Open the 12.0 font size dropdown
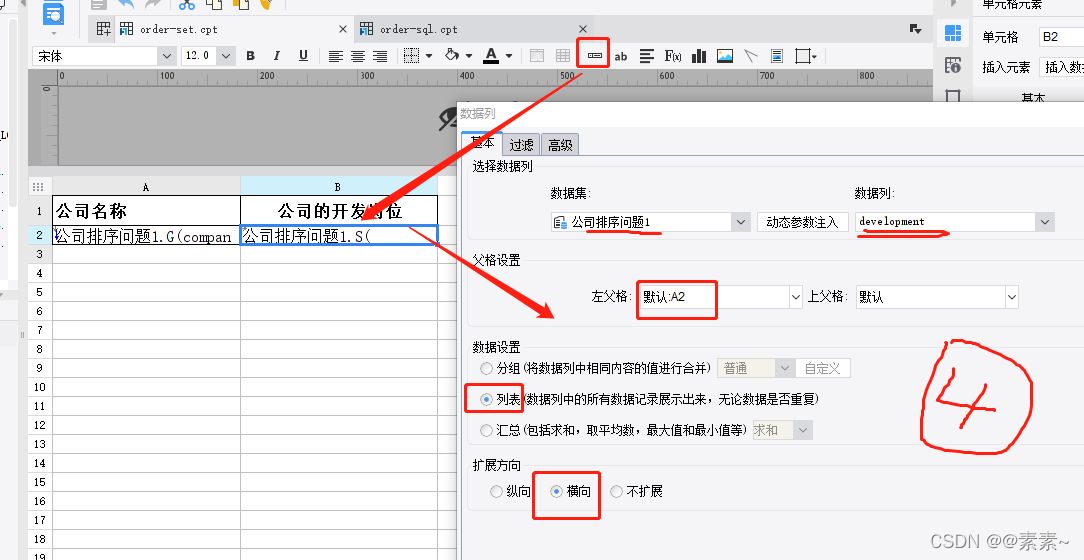 coord(227,56)
